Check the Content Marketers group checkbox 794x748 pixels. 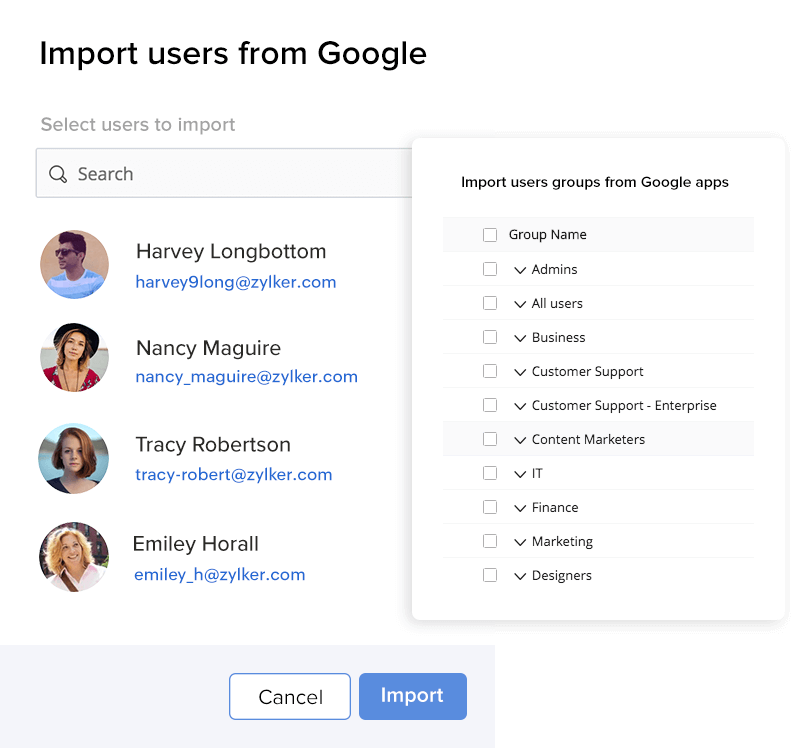[490, 439]
